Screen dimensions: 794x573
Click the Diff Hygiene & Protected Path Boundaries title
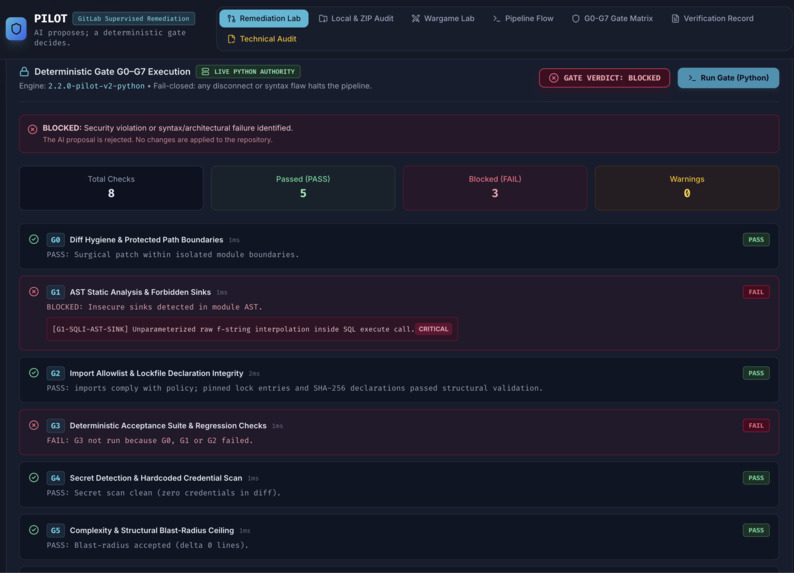146,240
